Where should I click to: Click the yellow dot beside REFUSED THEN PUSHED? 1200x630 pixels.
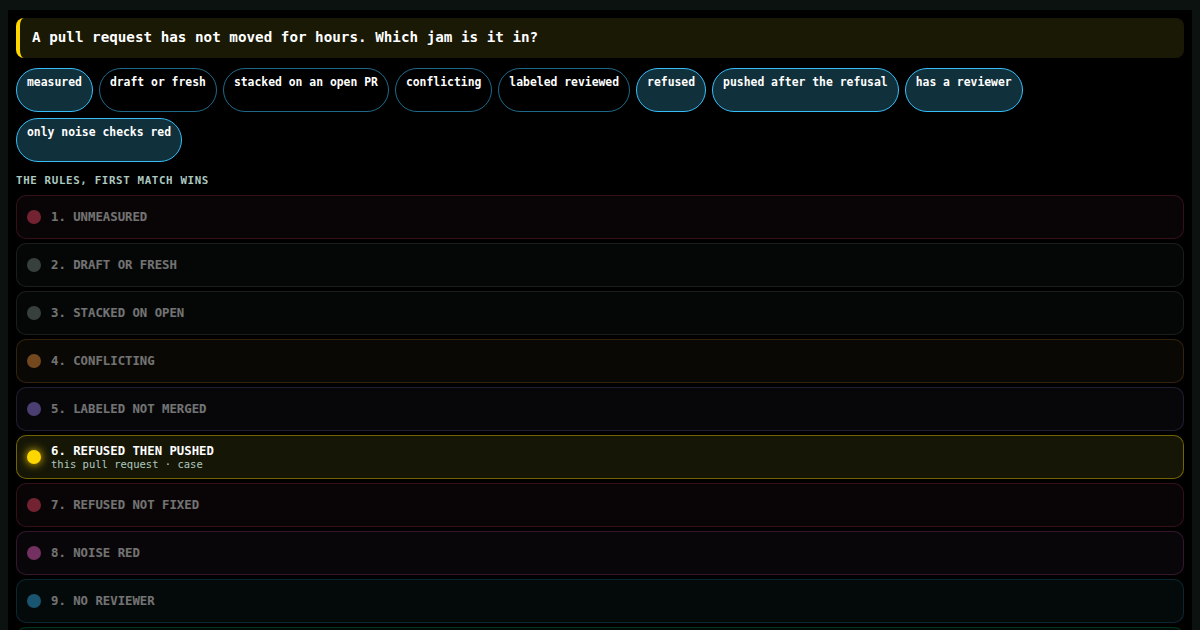pyautogui.click(x=34, y=457)
